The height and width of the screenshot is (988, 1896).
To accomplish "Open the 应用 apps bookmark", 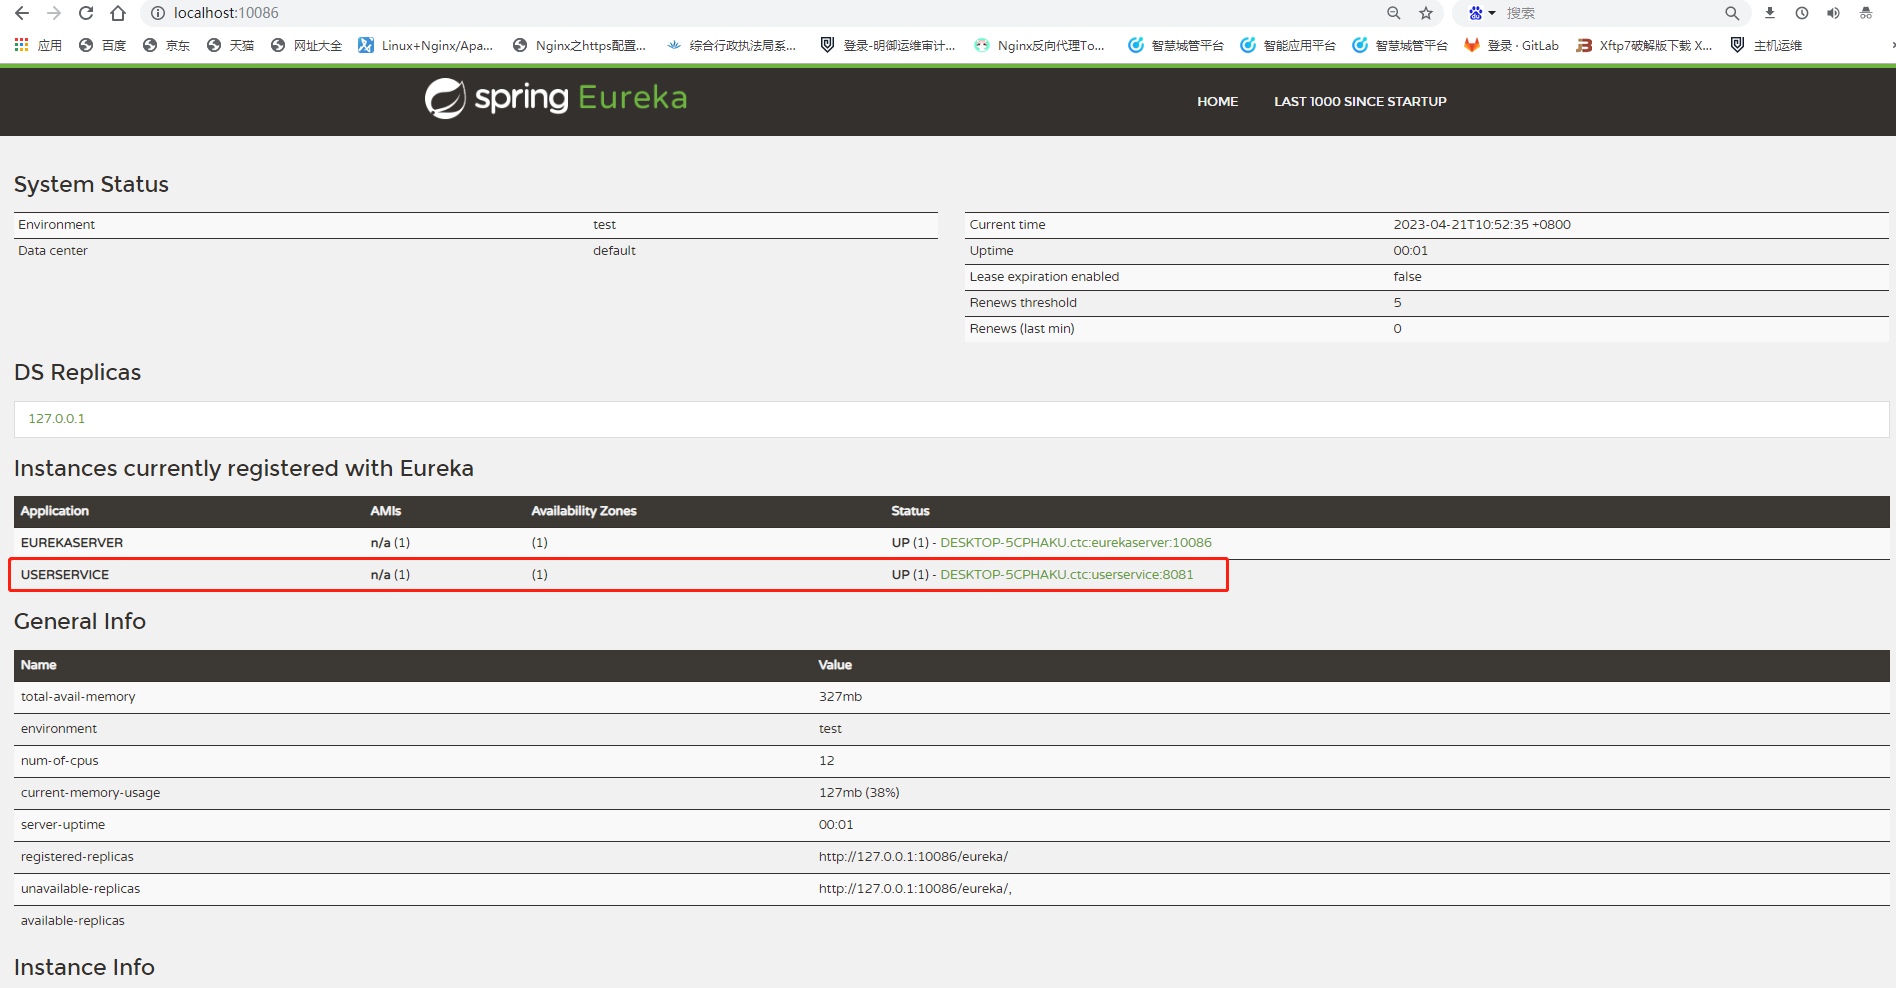I will click(x=38, y=45).
